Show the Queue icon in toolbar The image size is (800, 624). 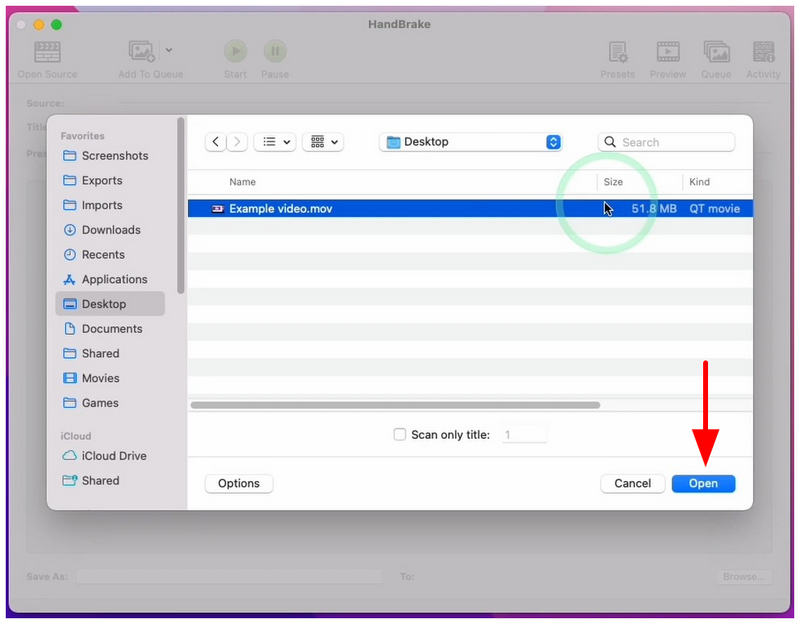[x=716, y=52]
